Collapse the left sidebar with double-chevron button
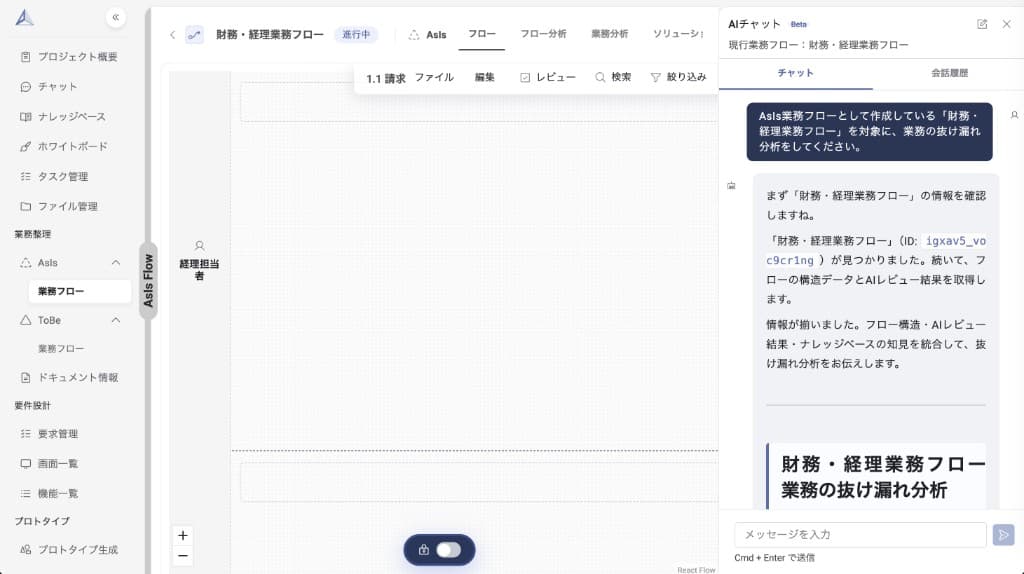The height and width of the screenshot is (574, 1024). (116, 18)
